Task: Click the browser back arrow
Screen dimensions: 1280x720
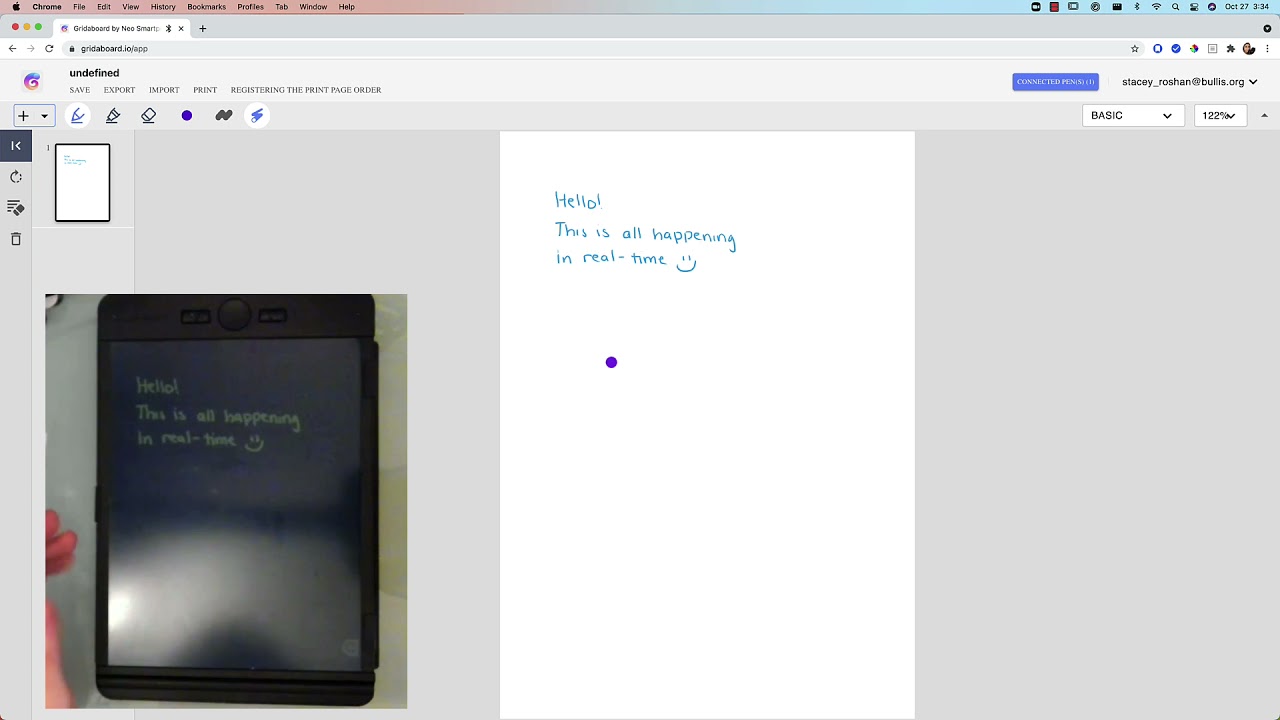Action: tap(13, 48)
